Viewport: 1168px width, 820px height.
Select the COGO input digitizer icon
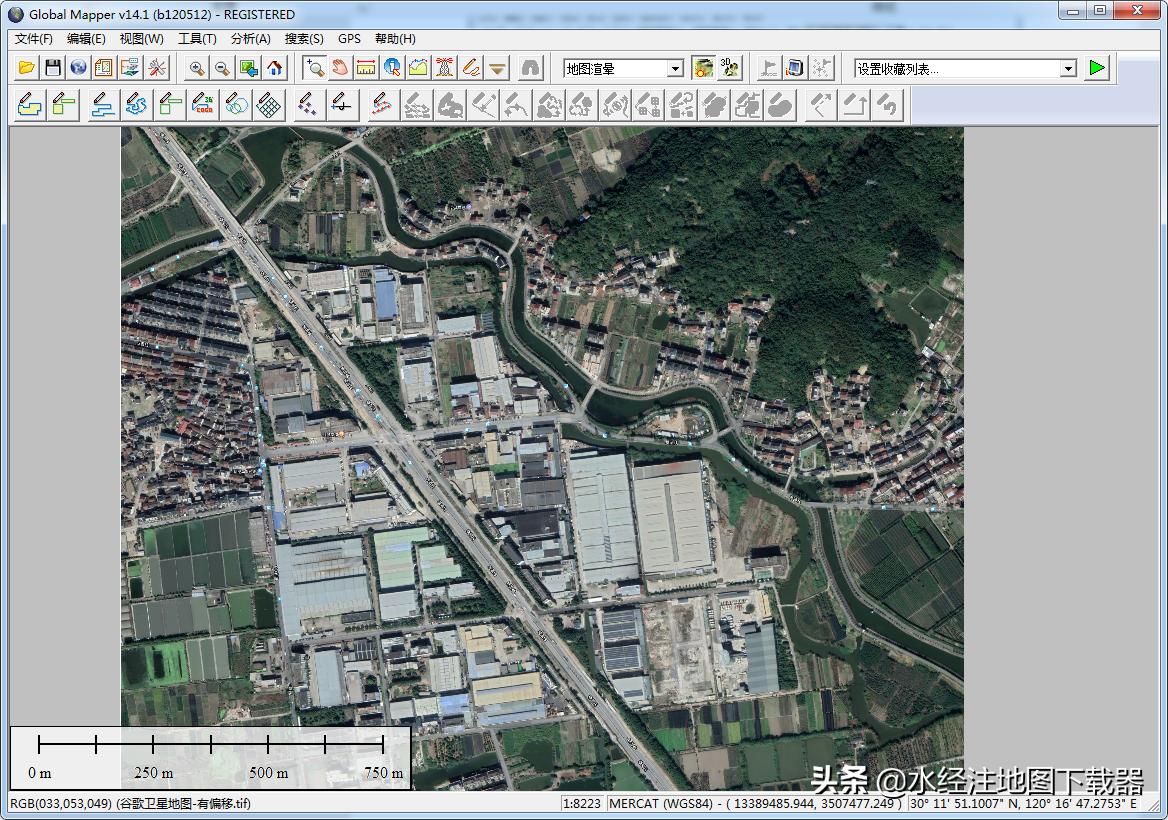tap(203, 105)
